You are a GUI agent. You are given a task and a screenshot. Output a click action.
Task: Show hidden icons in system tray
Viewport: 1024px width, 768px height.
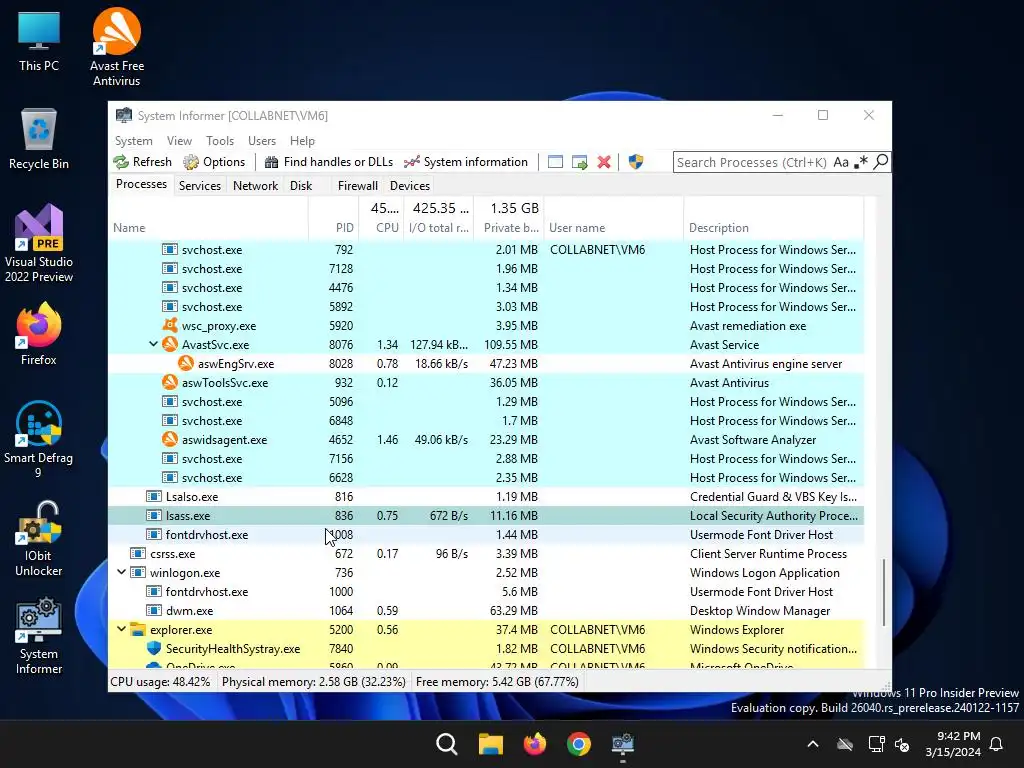tap(813, 744)
